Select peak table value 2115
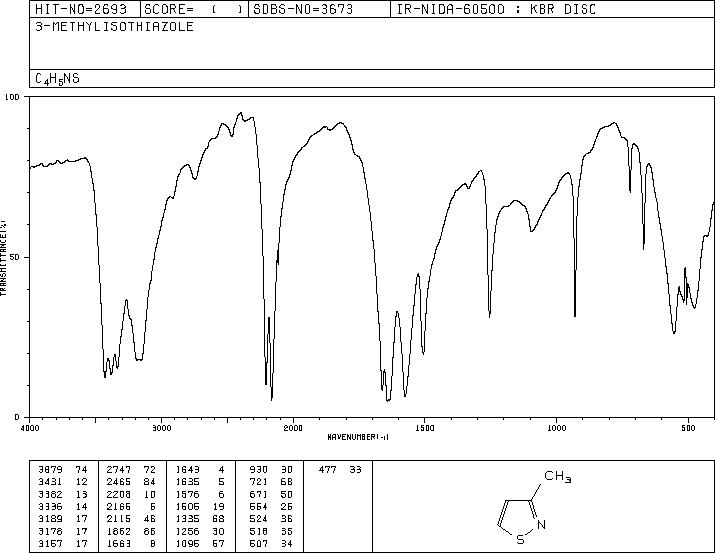The height and width of the screenshot is (553, 715). 119,519
